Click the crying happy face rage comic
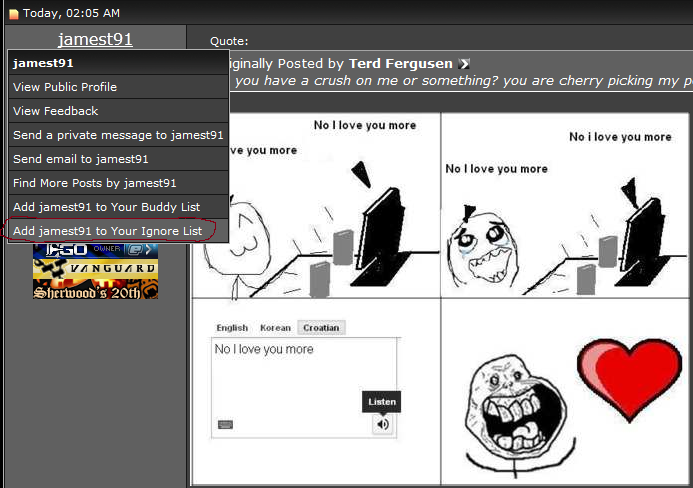The image size is (693, 488). (482, 248)
